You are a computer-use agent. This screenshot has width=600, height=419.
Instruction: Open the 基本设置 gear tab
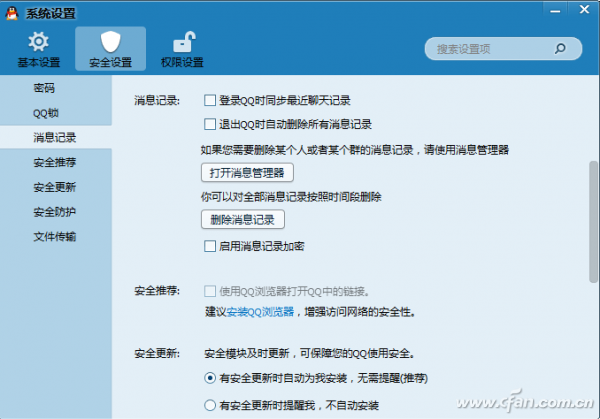pyautogui.click(x=39, y=49)
